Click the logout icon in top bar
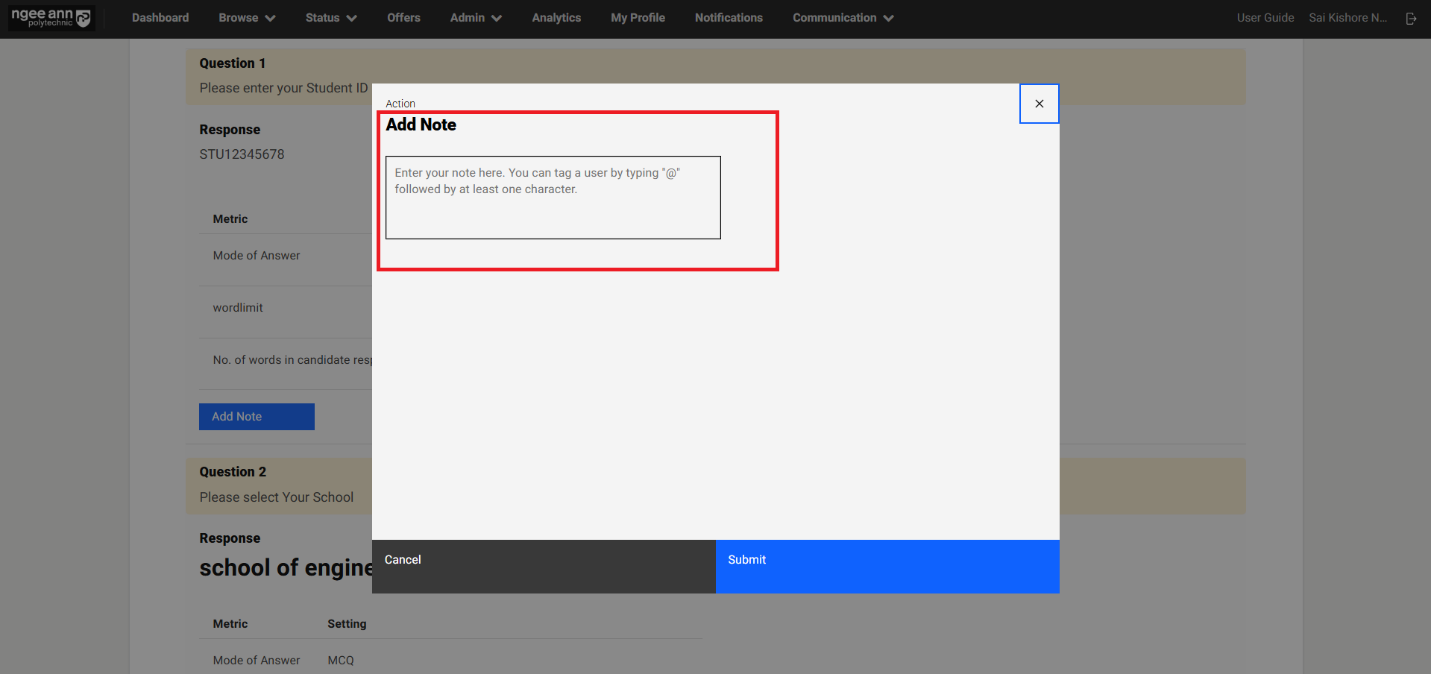The width and height of the screenshot is (1431, 674). (1411, 18)
